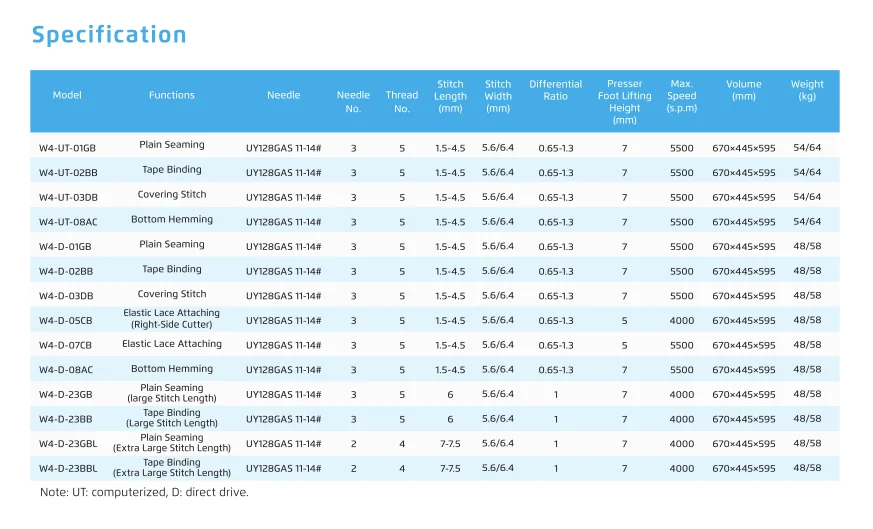This screenshot has width=873, height=529.
Task: Select the Volume (mm) column header
Action: (x=743, y=90)
